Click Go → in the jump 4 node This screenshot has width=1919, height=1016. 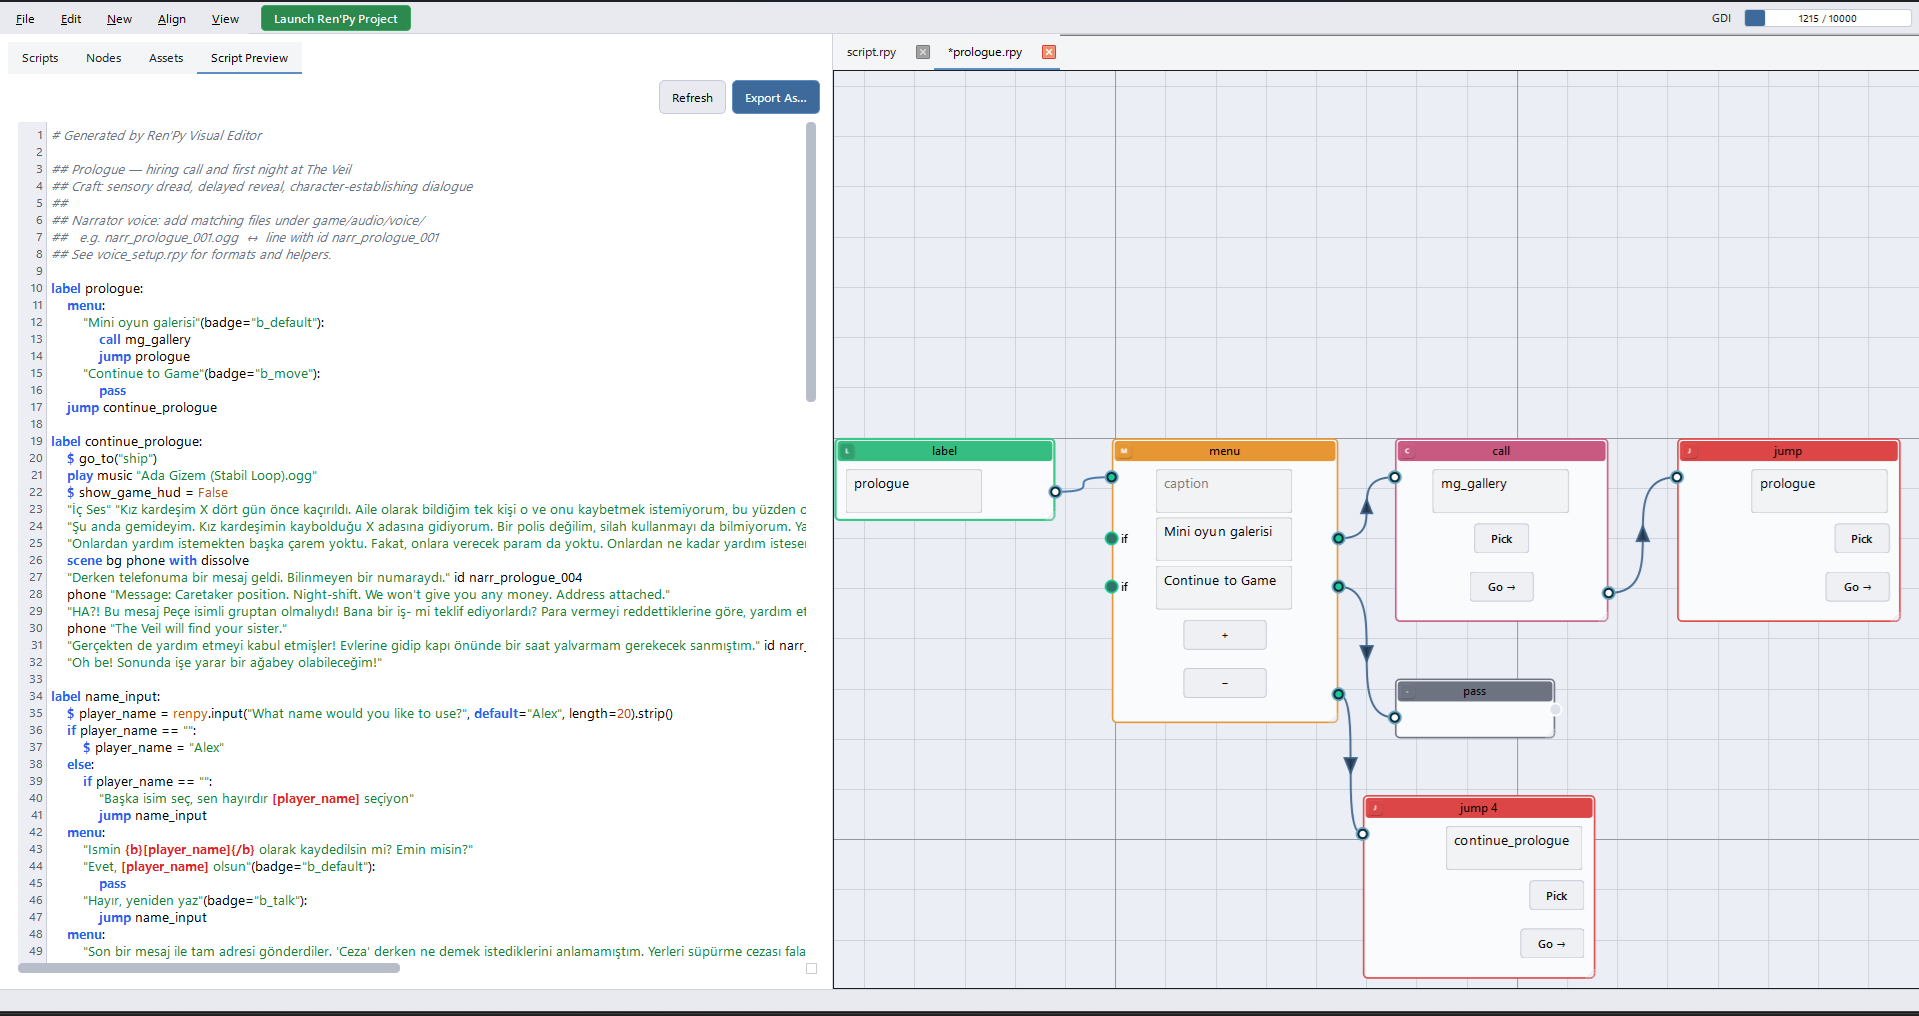point(1552,944)
